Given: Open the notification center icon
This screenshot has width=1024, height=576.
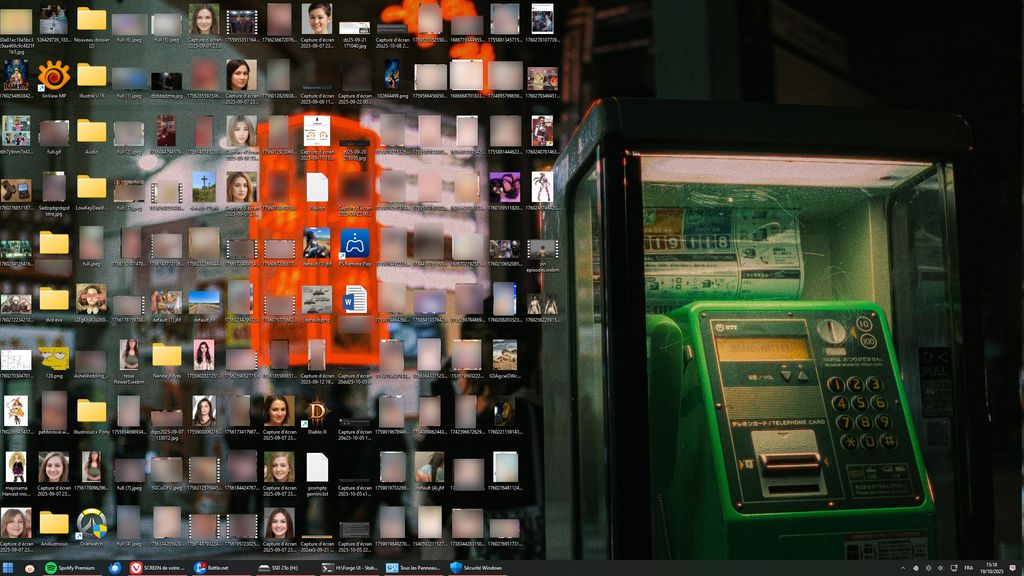Looking at the screenshot, I should tap(1012, 568).
